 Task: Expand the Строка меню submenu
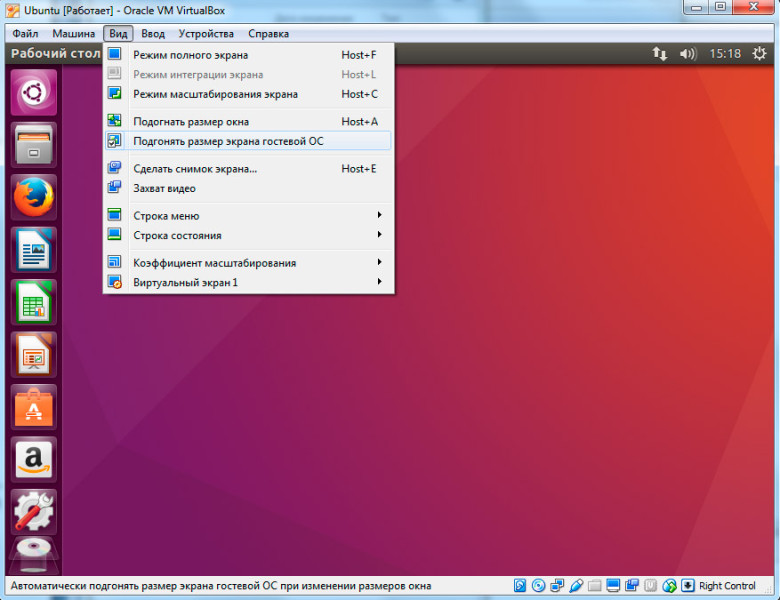pos(248,215)
